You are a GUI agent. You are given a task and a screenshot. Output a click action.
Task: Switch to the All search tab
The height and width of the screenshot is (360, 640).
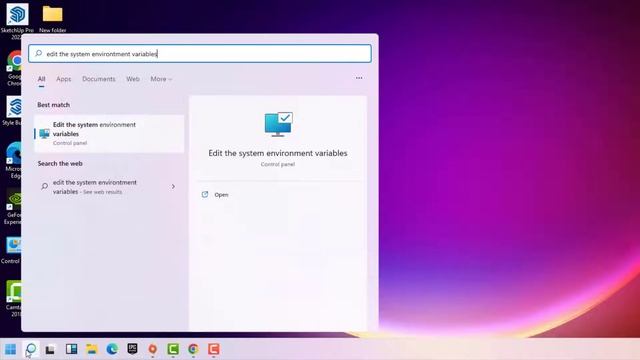click(x=42, y=79)
